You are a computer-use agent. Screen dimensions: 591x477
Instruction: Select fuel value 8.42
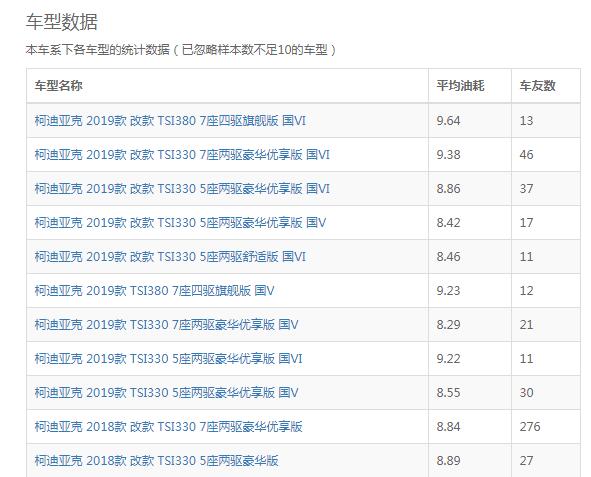[448, 222]
